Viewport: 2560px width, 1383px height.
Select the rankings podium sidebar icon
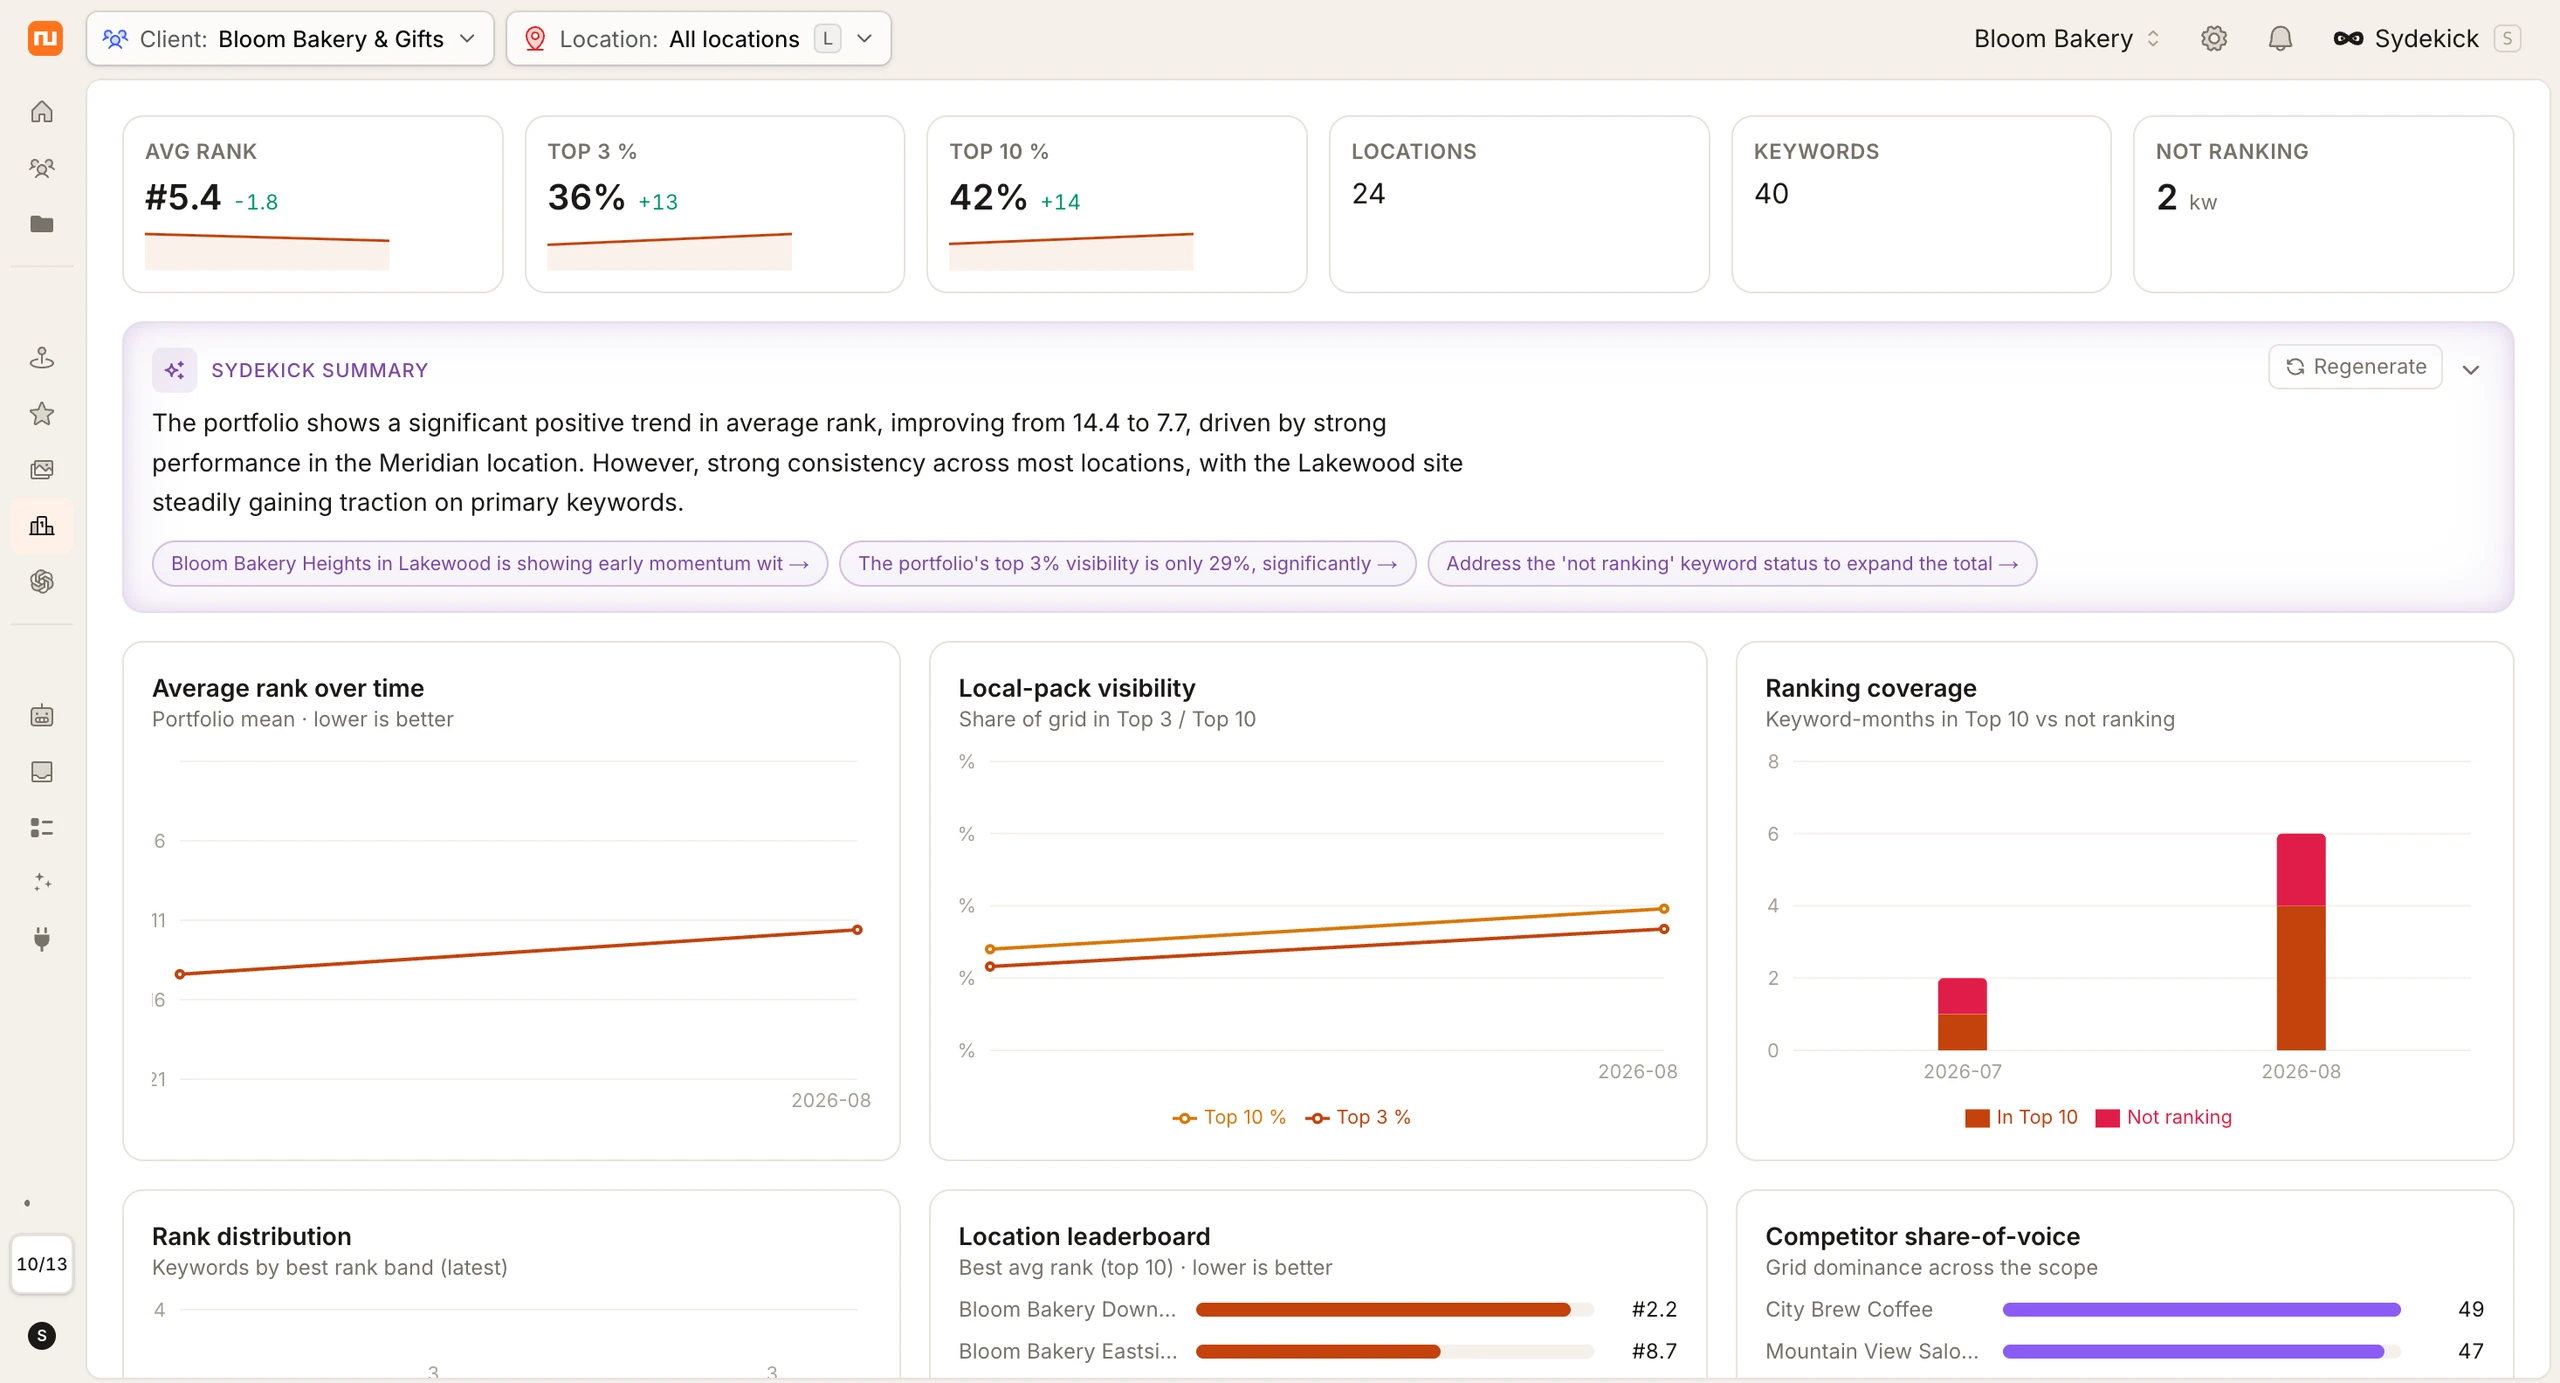42,525
